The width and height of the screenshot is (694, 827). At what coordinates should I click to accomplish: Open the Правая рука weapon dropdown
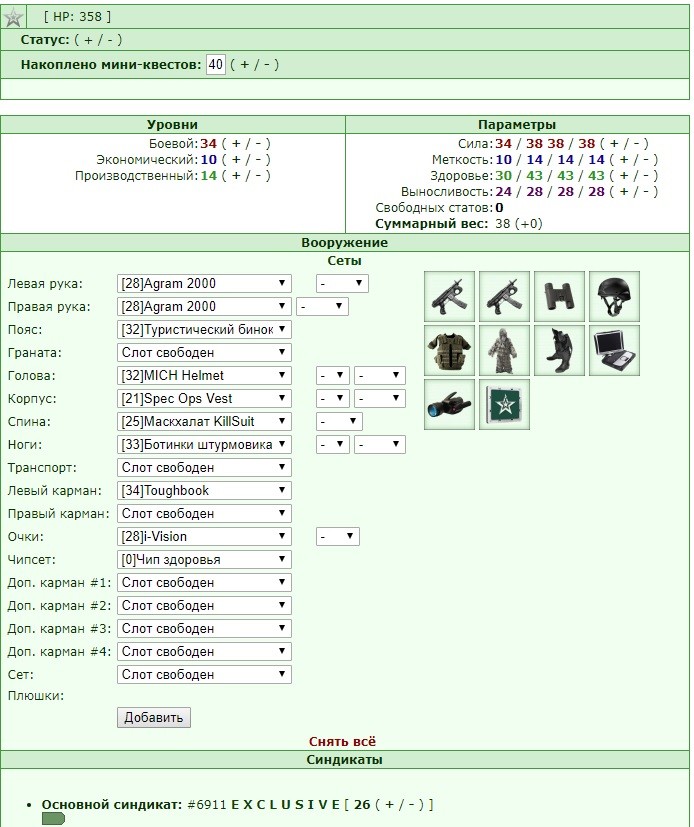pyautogui.click(x=204, y=306)
